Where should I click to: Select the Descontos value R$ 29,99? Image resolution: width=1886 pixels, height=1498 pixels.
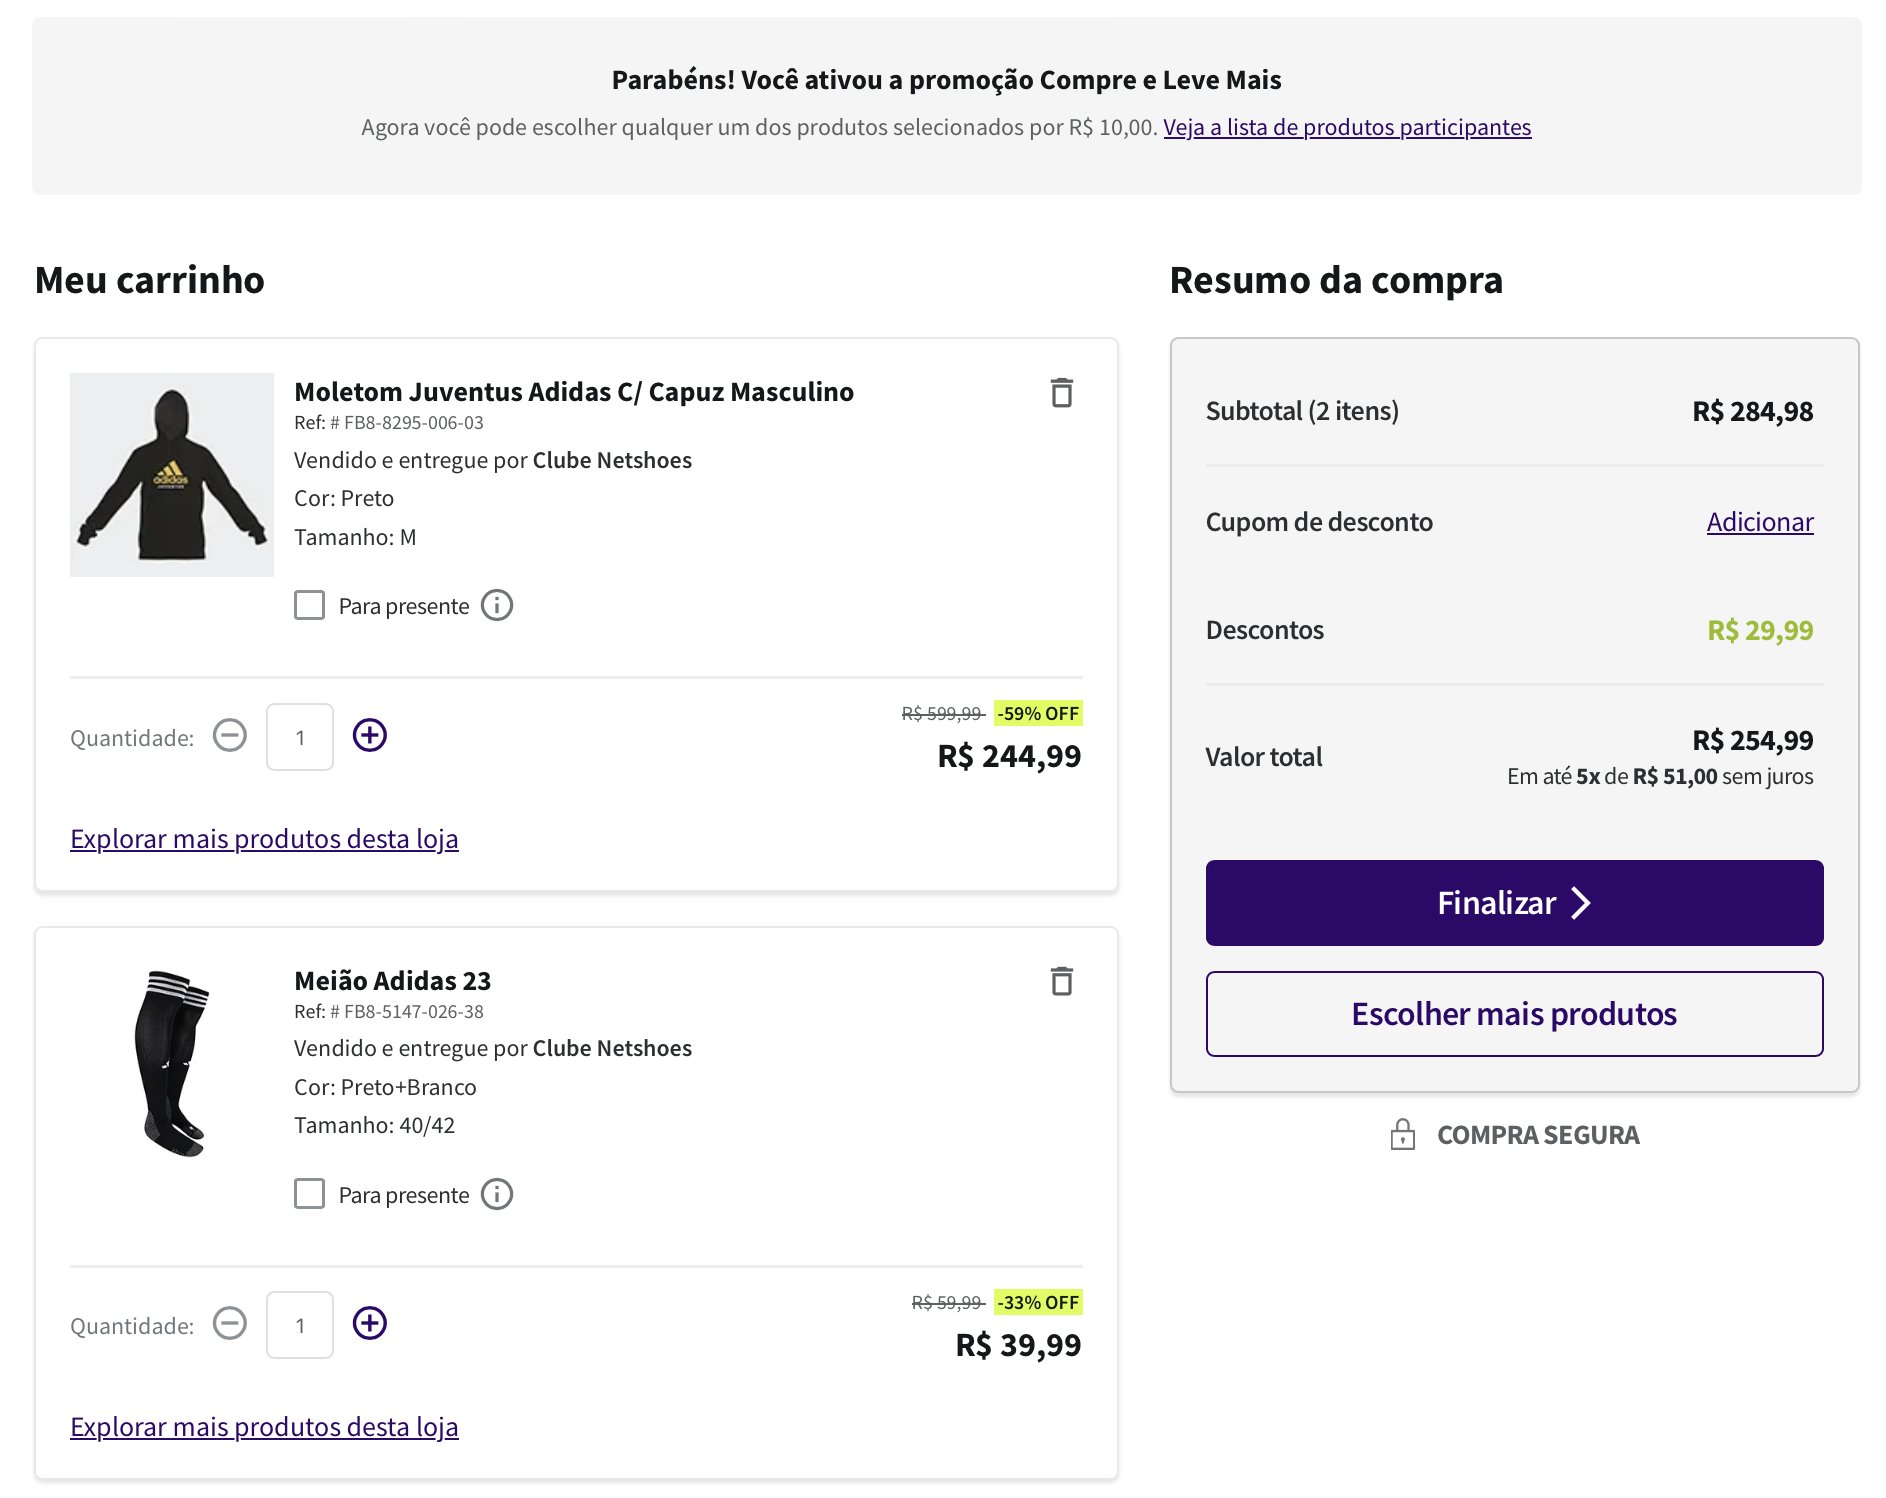tap(1760, 630)
